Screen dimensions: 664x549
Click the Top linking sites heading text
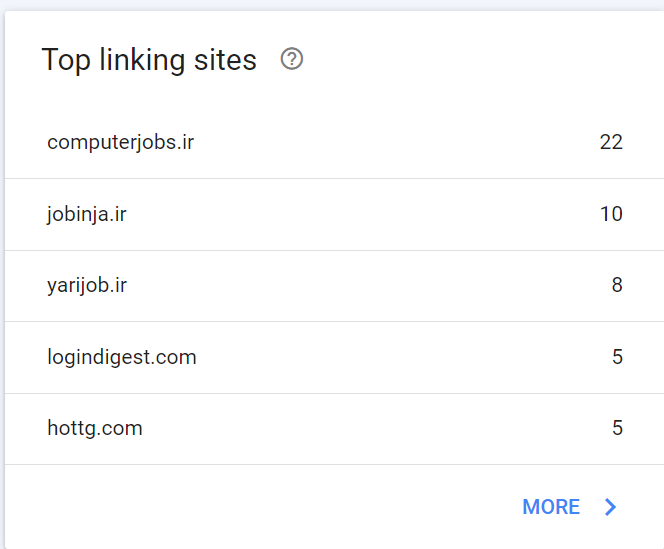click(x=149, y=60)
